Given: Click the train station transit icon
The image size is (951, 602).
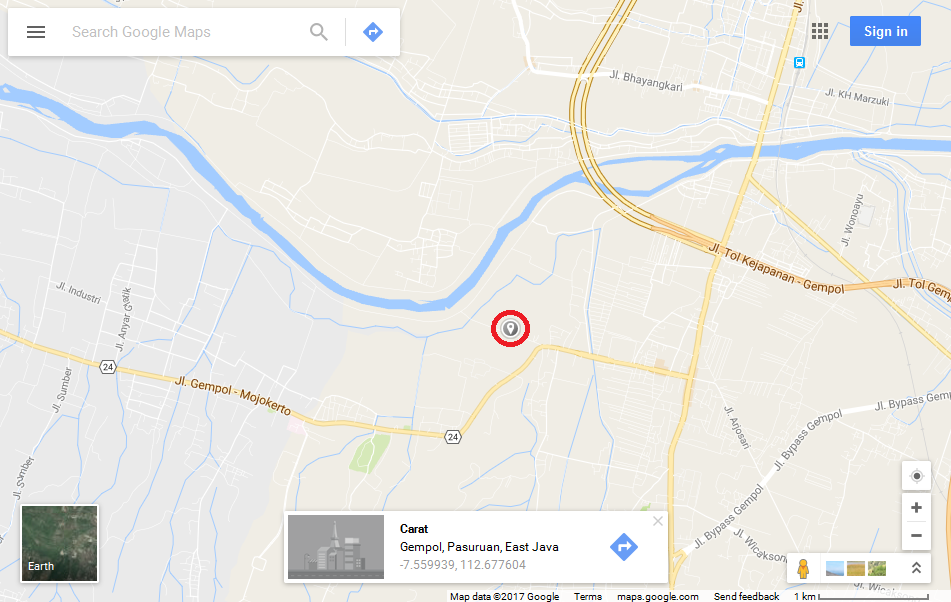Looking at the screenshot, I should [x=799, y=62].
